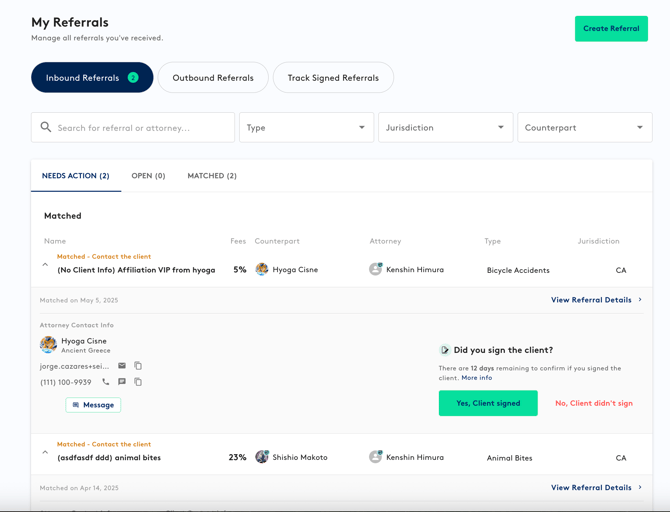Copy the email address with copy icon
The image size is (670, 512).
[138, 366]
